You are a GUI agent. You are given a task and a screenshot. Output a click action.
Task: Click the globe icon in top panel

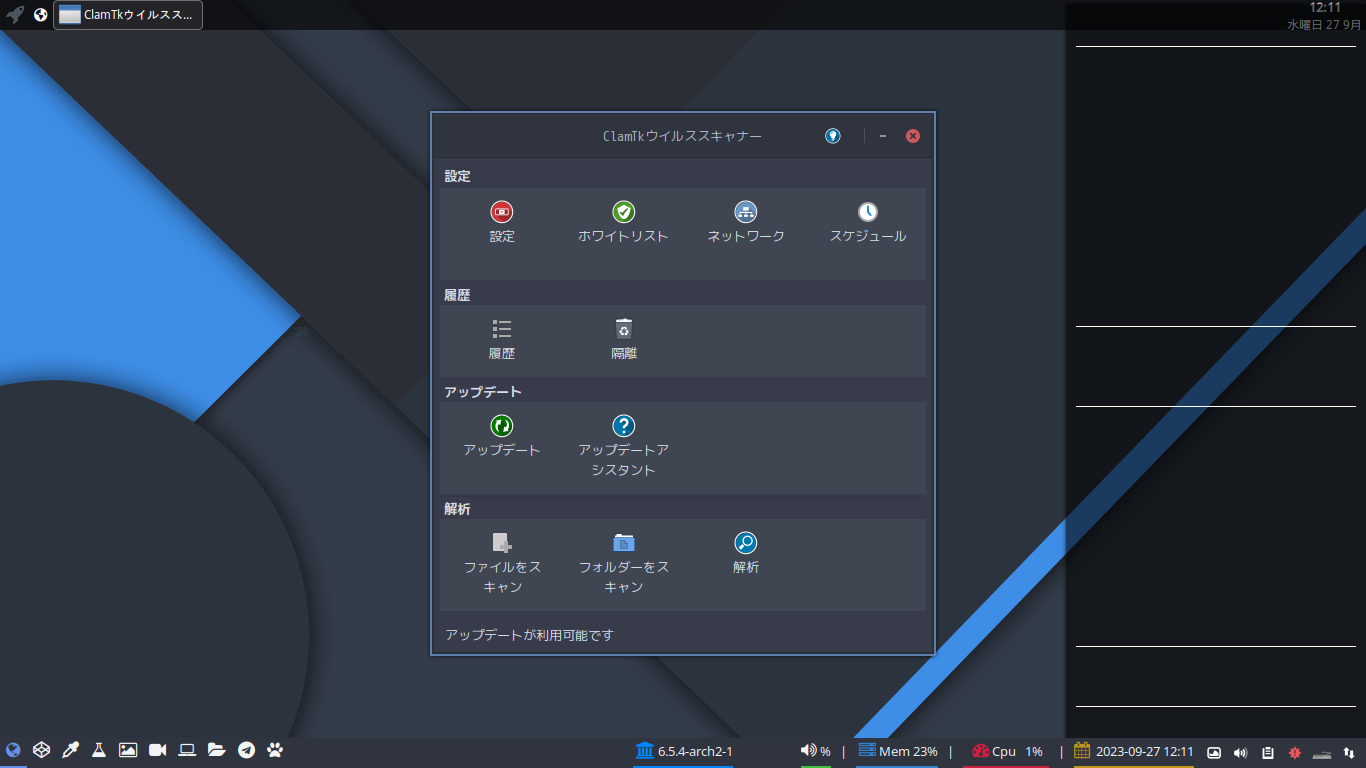41,15
